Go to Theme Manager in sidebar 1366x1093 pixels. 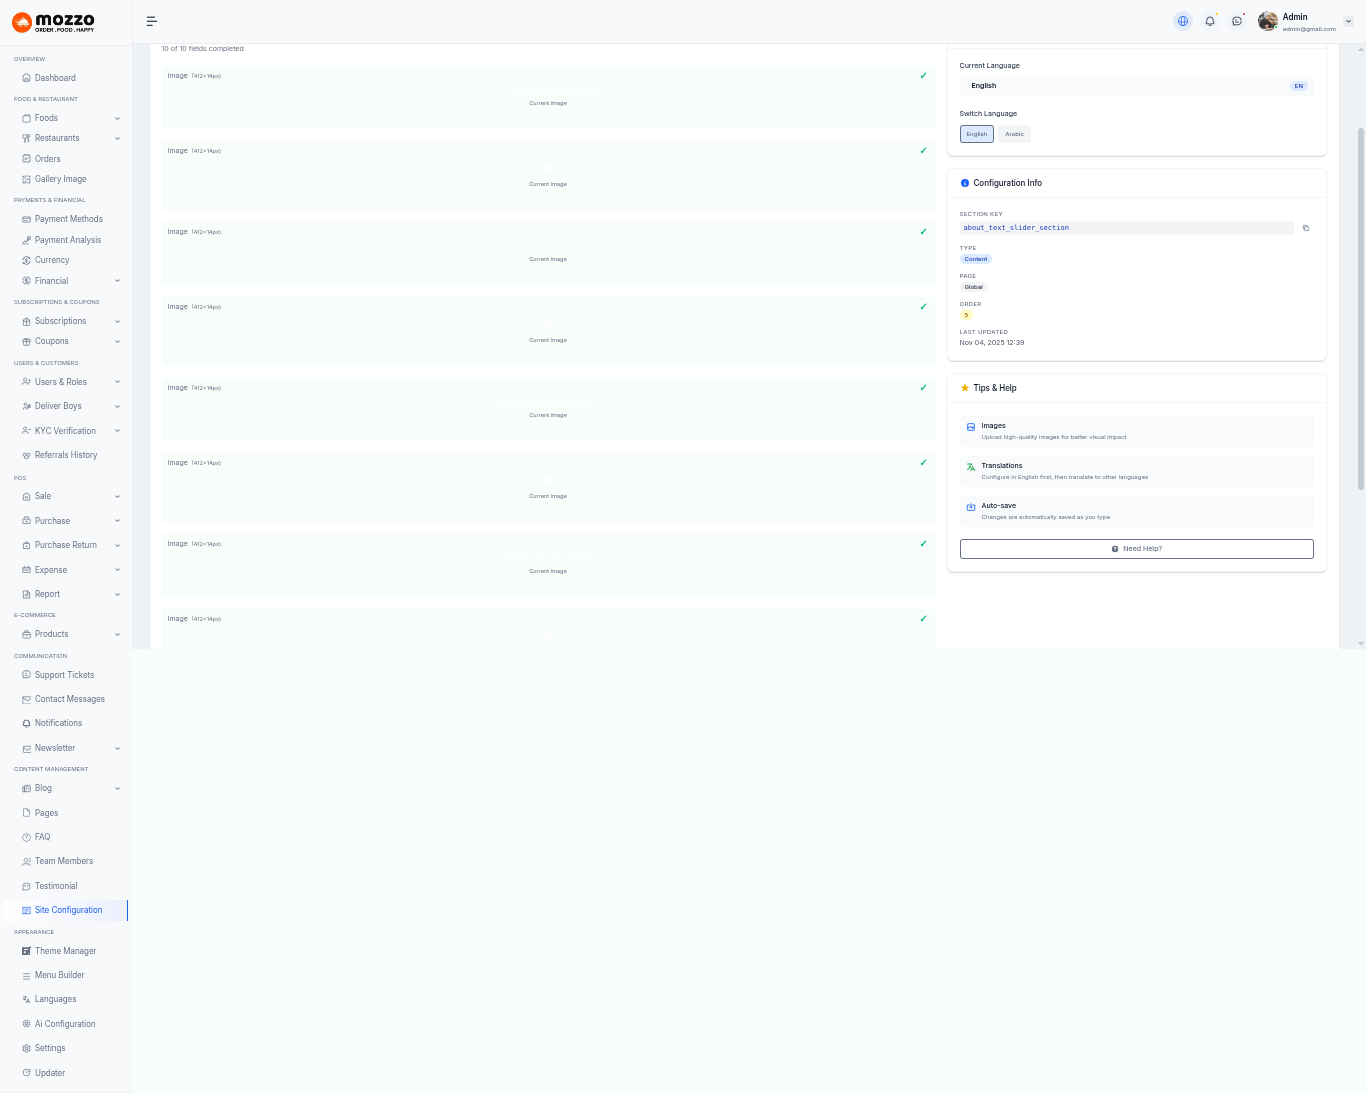[65, 951]
